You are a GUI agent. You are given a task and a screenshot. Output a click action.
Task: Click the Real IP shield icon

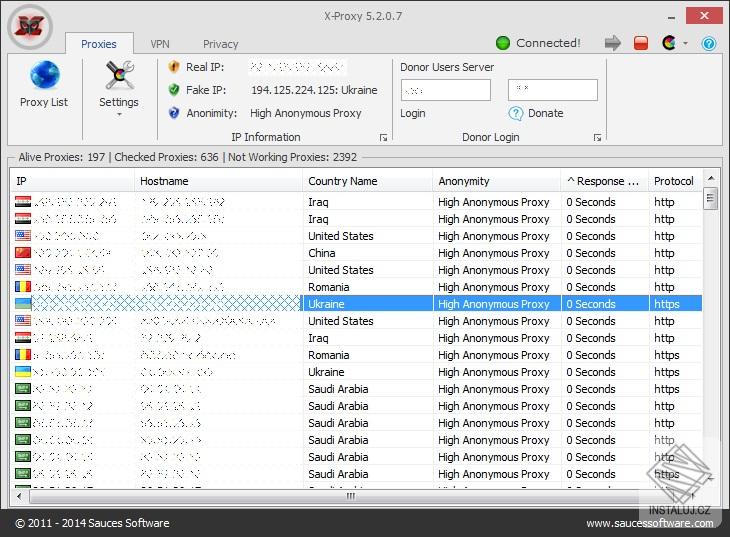point(174,67)
